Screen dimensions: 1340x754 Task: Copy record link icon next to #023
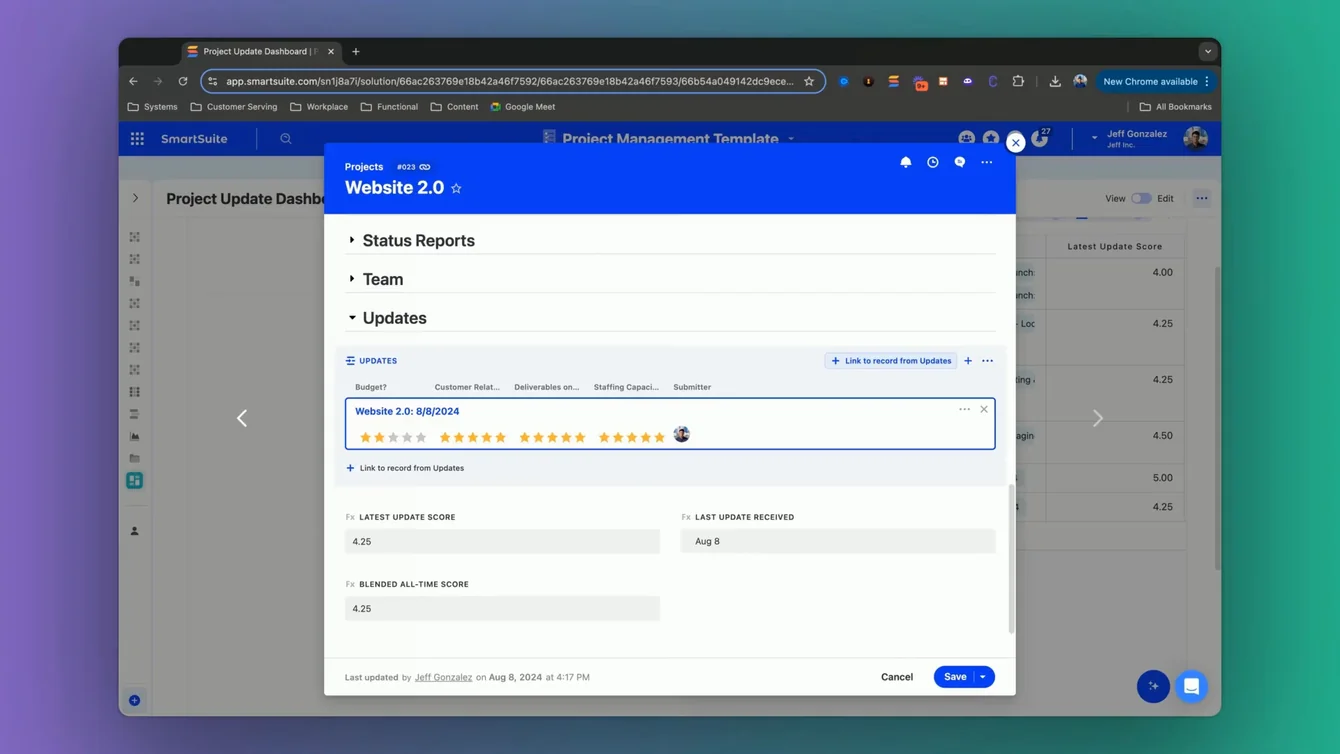click(x=425, y=167)
